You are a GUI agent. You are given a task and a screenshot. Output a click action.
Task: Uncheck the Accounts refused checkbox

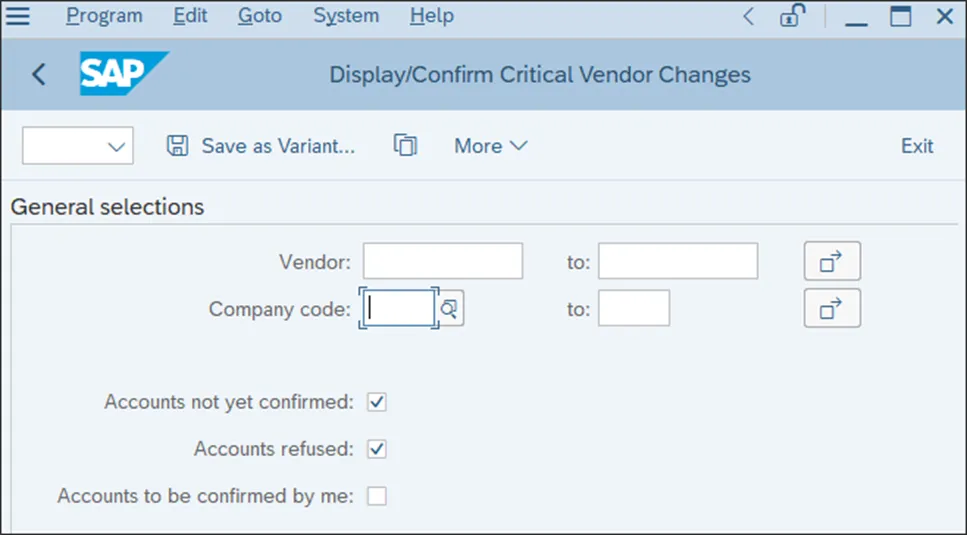click(377, 449)
